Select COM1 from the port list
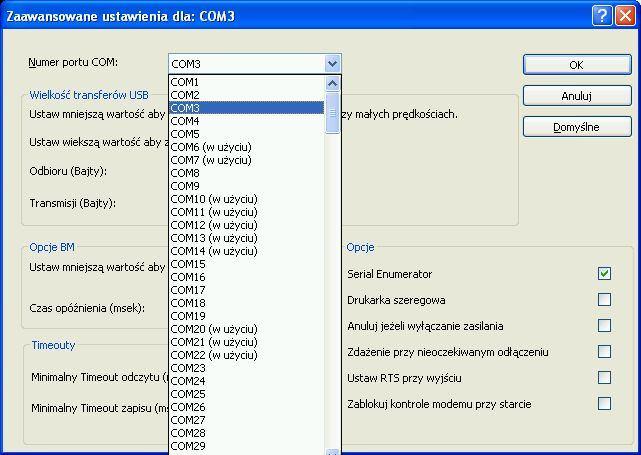 point(247,82)
